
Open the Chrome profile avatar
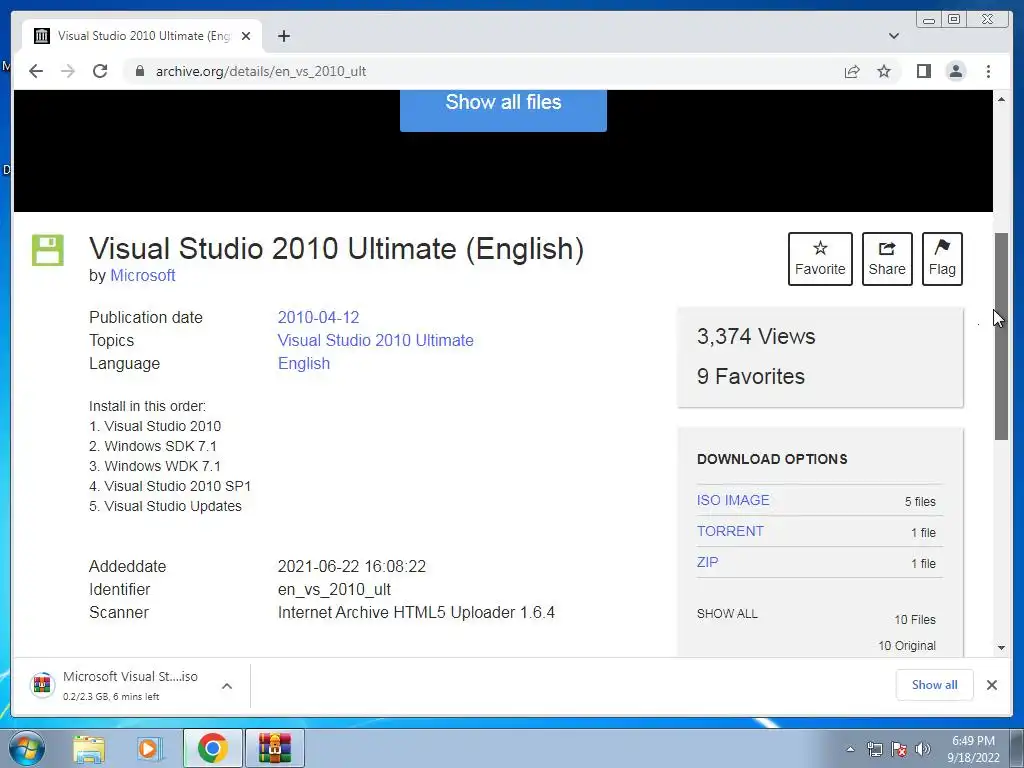(955, 71)
